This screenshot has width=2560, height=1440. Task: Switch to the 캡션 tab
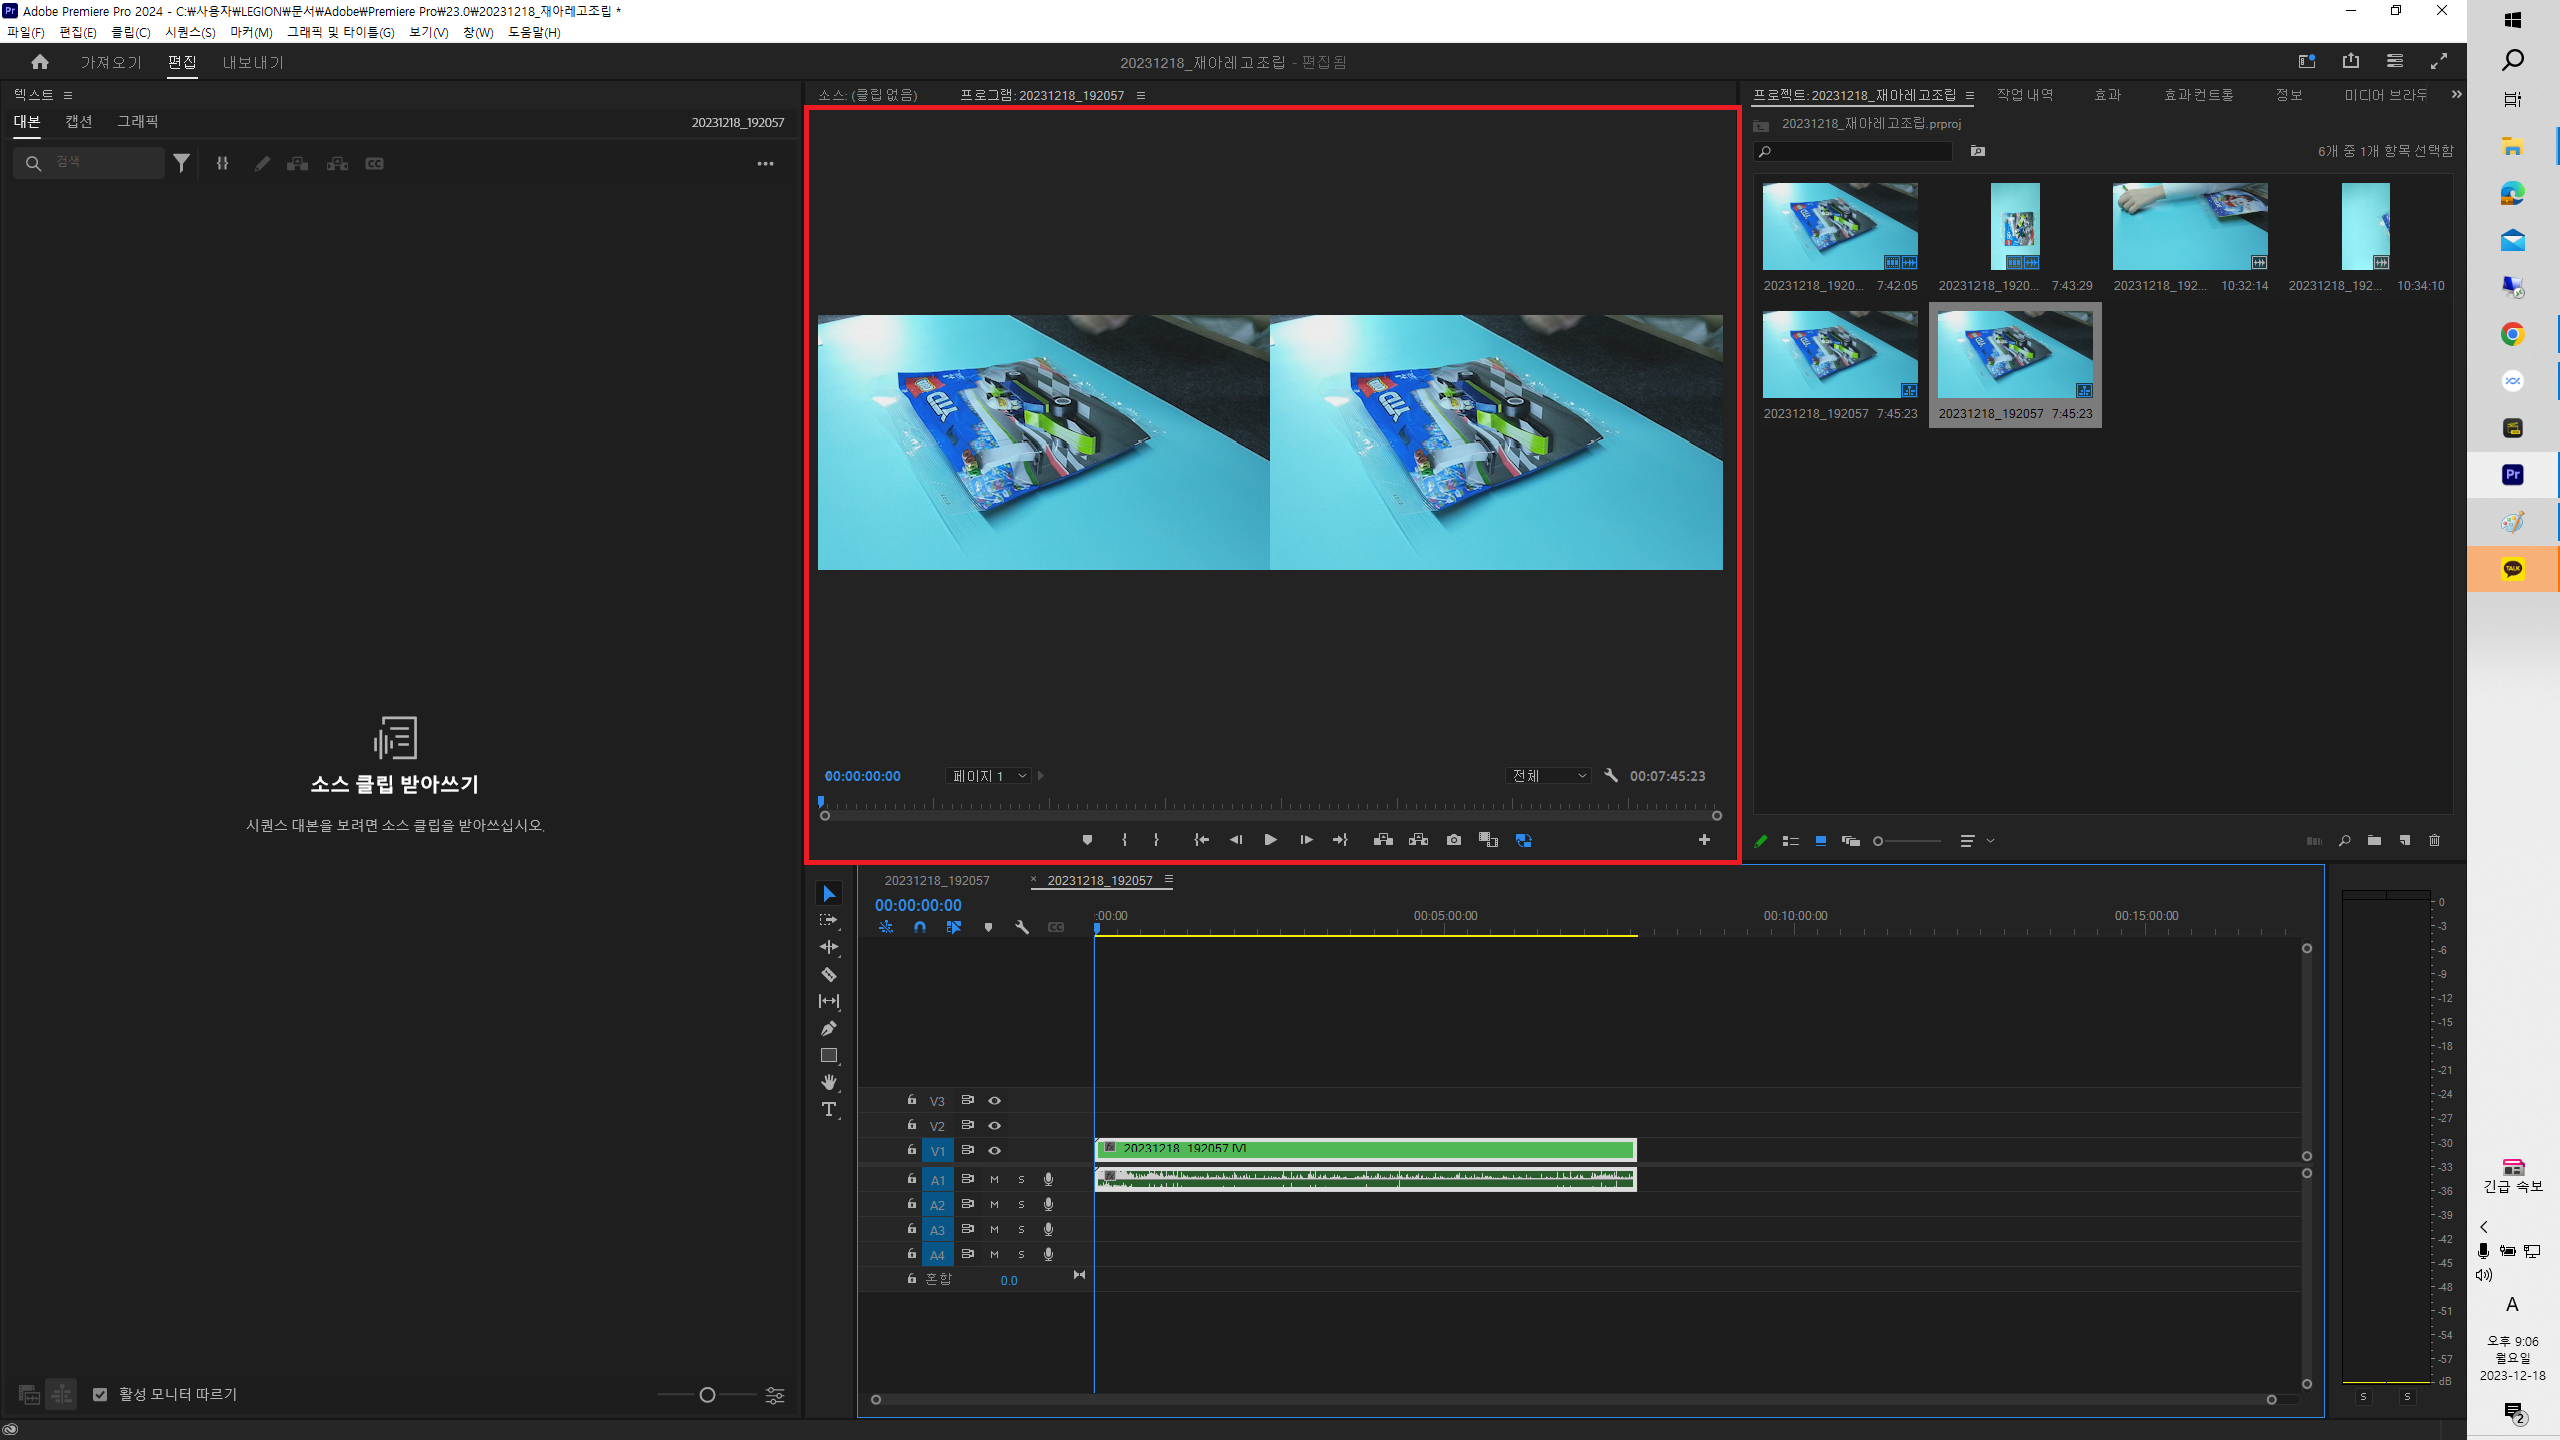pyautogui.click(x=79, y=121)
